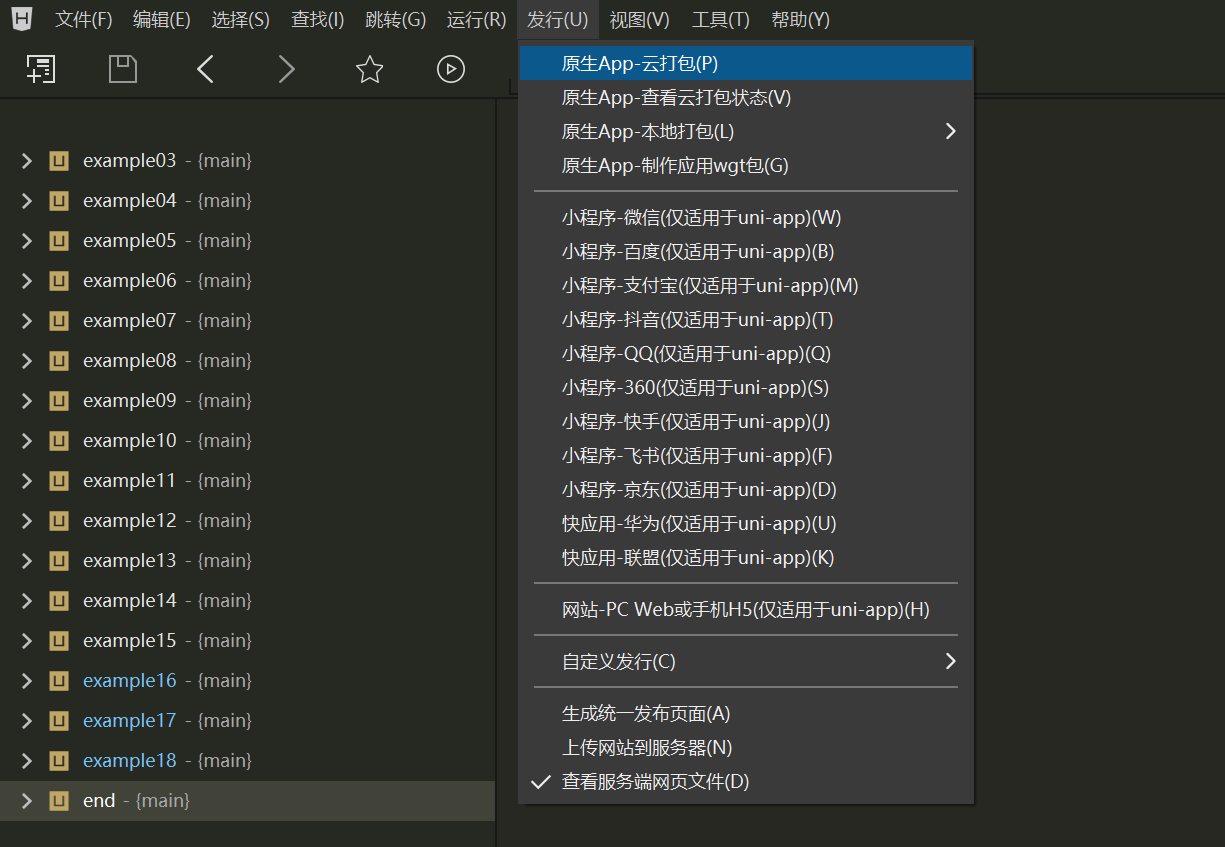Publish to 小程序-360 mini program
The height and width of the screenshot is (847, 1225).
click(746, 388)
